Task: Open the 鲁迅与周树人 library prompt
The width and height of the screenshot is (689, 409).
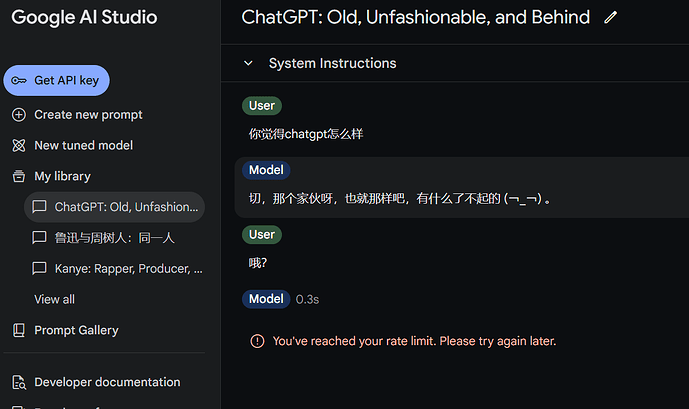Action: [x=114, y=238]
